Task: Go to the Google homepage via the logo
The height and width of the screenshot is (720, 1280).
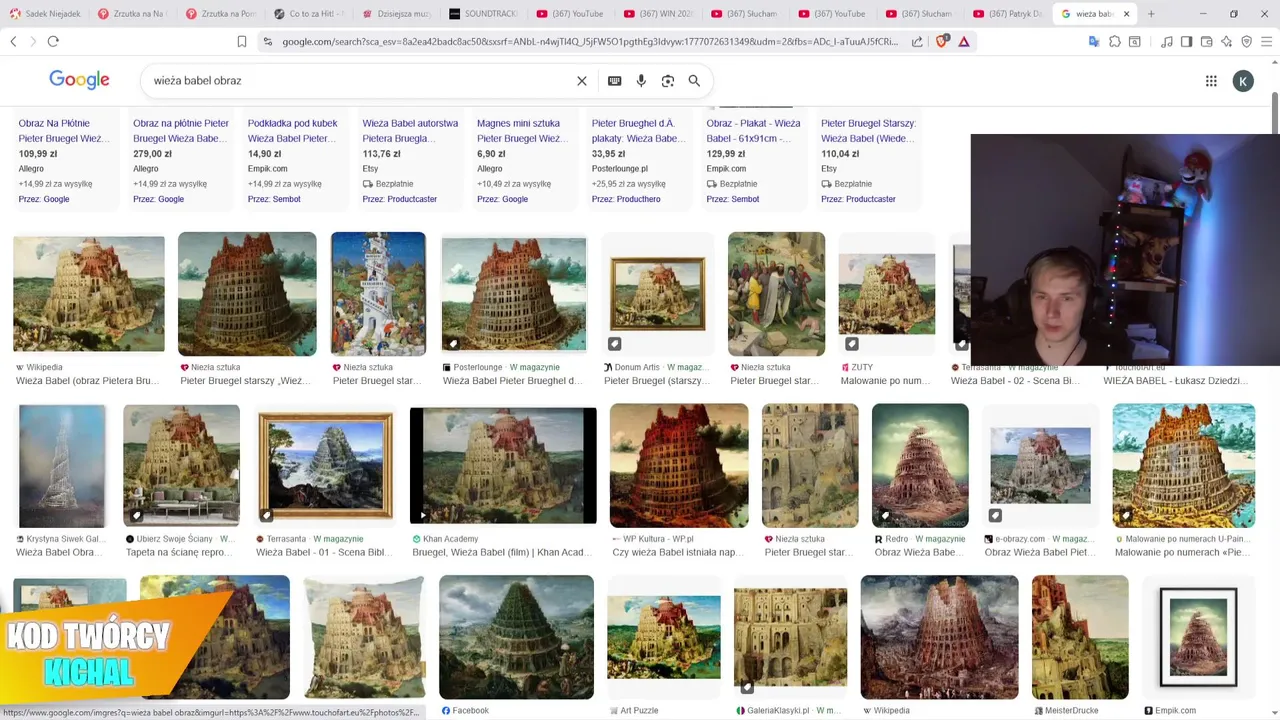Action: (x=79, y=80)
